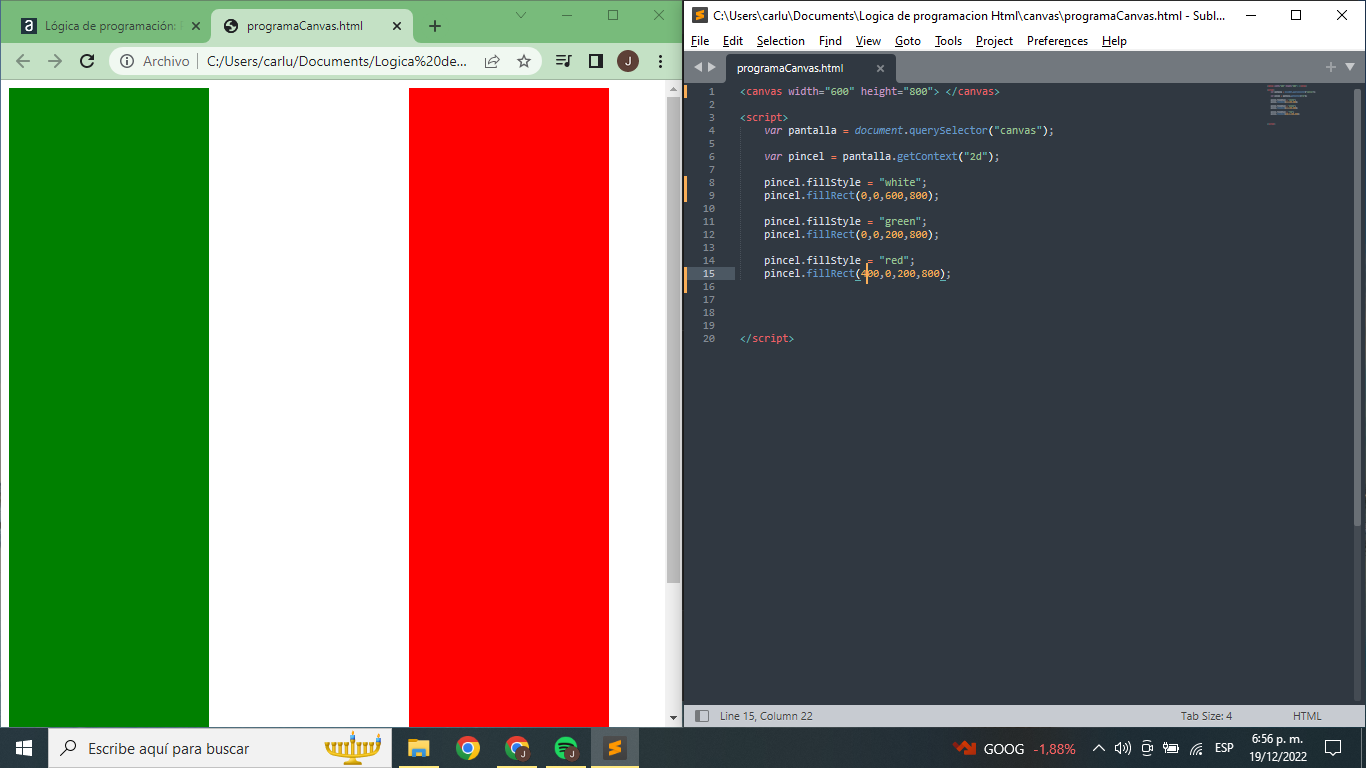Image resolution: width=1366 pixels, height=768 pixels.
Task: Open the Windows notification center
Action: [1332, 748]
